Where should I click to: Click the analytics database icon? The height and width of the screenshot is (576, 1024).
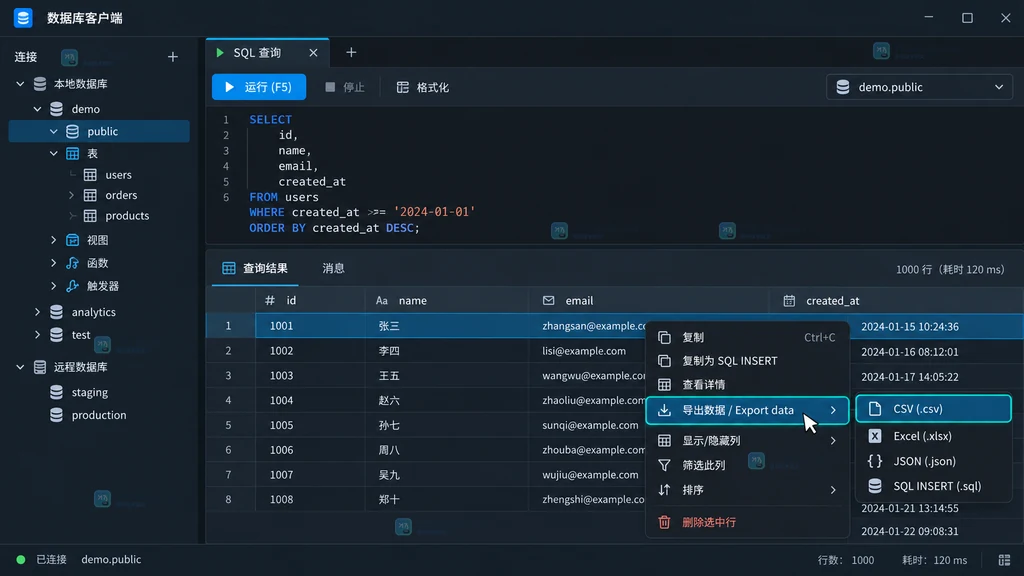click(x=57, y=312)
